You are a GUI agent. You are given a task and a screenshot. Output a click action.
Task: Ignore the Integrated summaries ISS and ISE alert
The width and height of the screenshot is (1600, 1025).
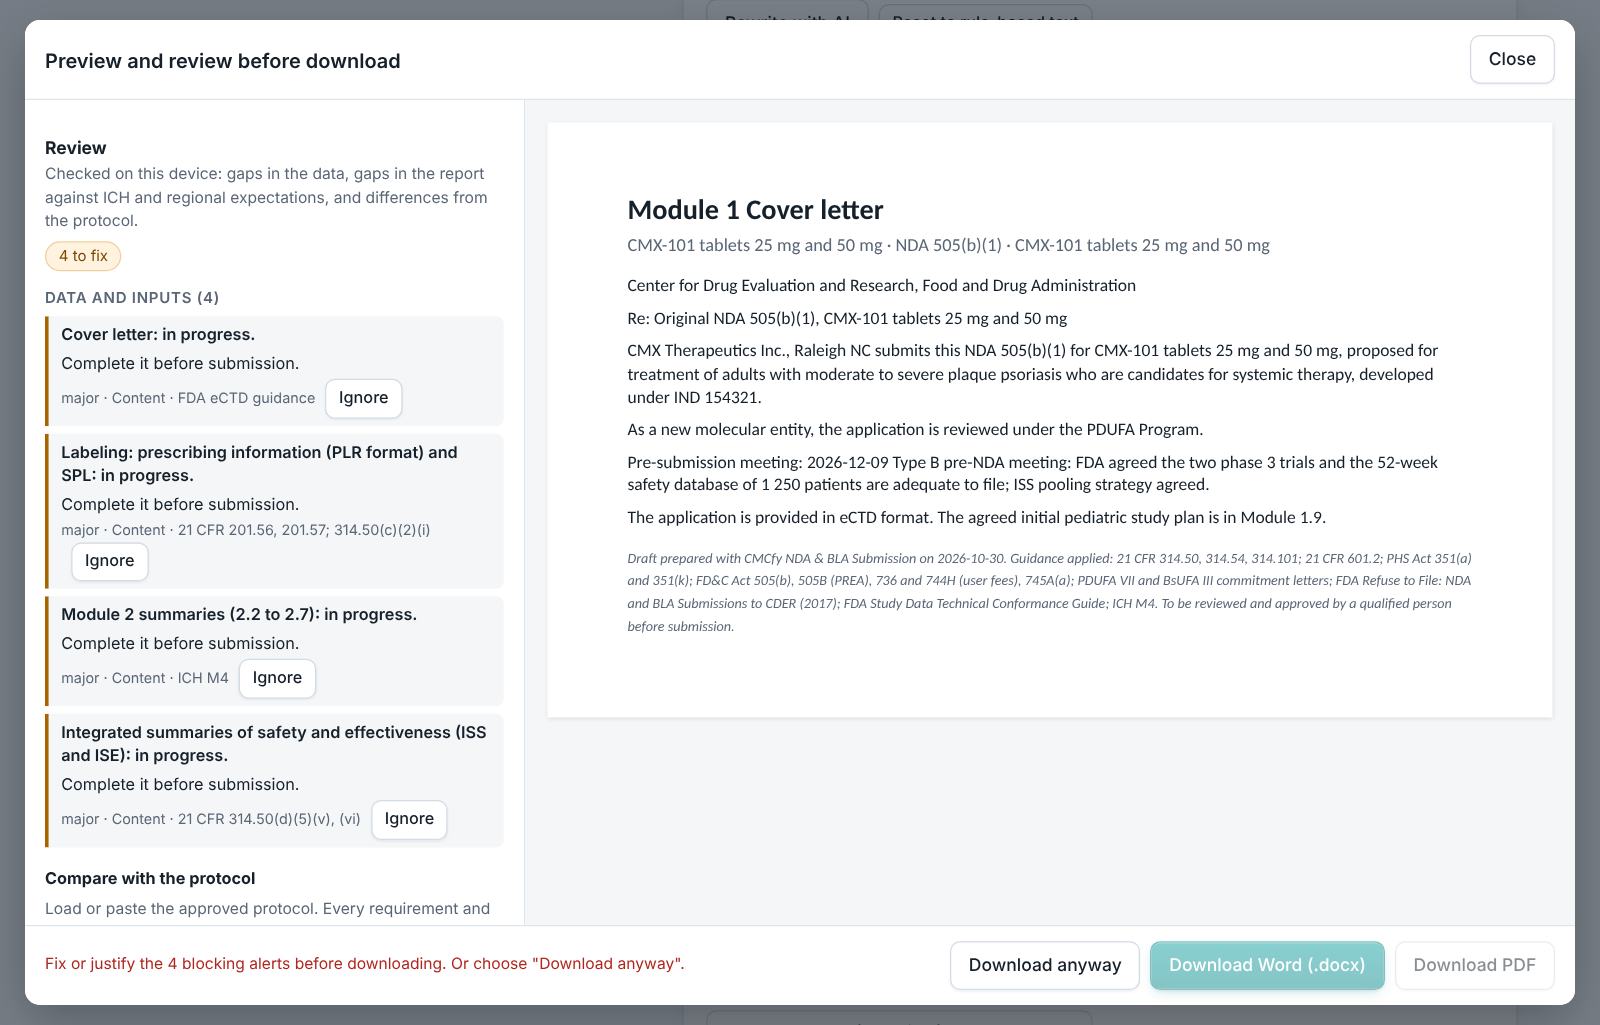pos(409,819)
